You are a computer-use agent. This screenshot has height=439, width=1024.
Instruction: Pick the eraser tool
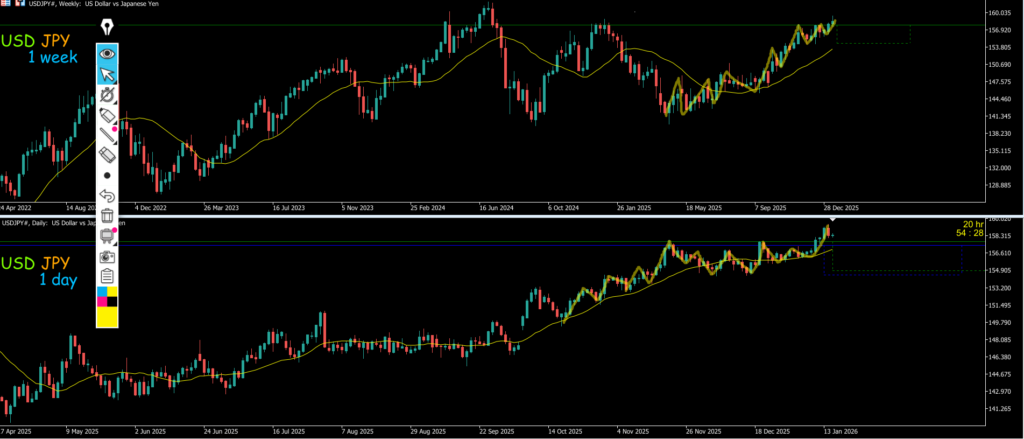pos(107,155)
